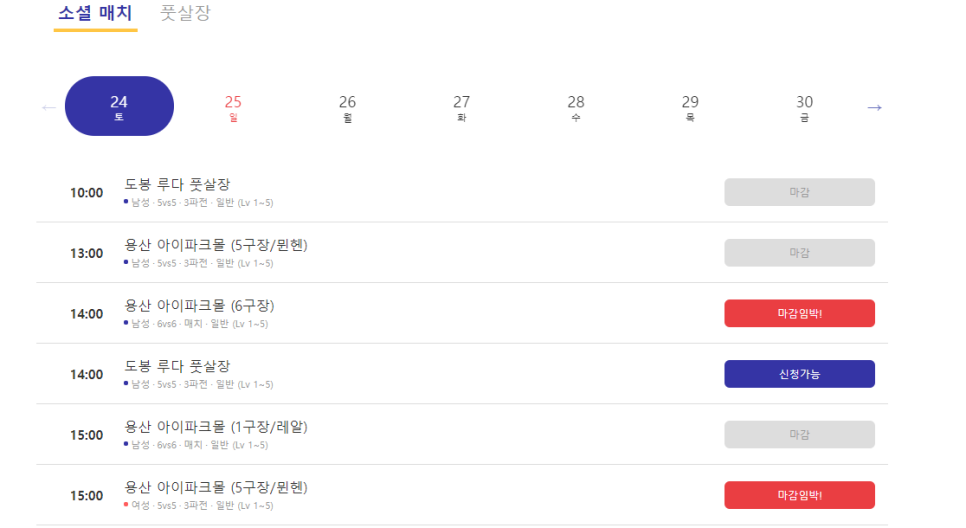Pick date 27 화
The width and height of the screenshot is (966, 528).
pos(461,108)
